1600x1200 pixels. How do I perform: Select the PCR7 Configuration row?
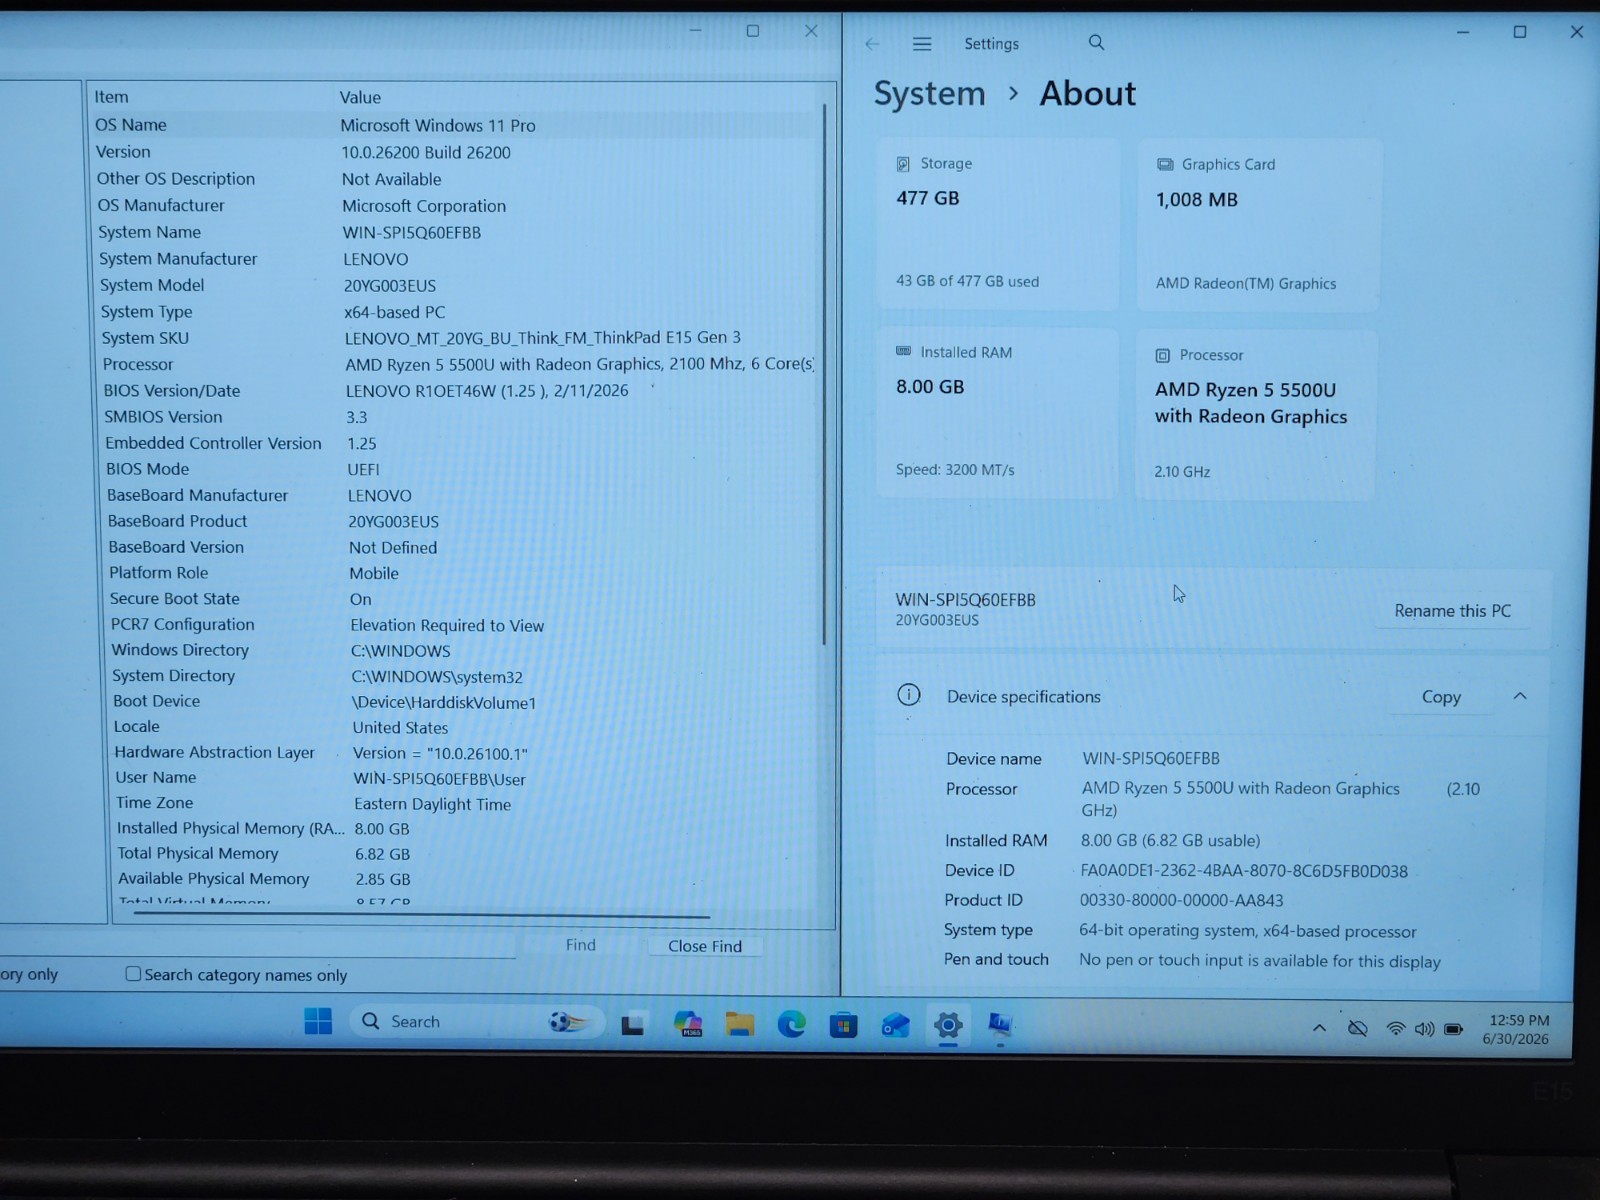click(463, 625)
